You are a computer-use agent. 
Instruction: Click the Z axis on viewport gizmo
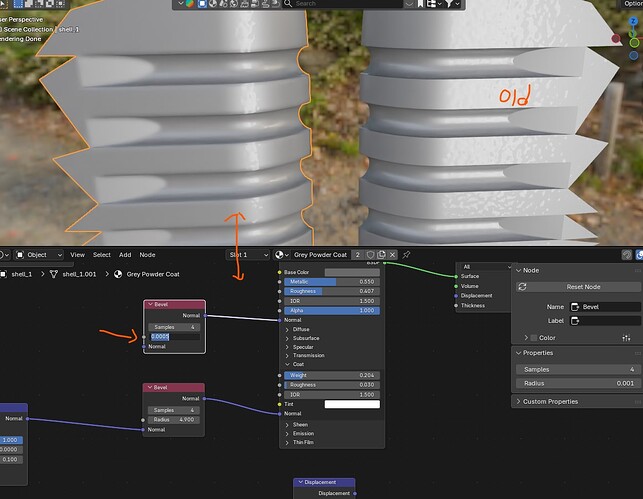click(x=634, y=21)
